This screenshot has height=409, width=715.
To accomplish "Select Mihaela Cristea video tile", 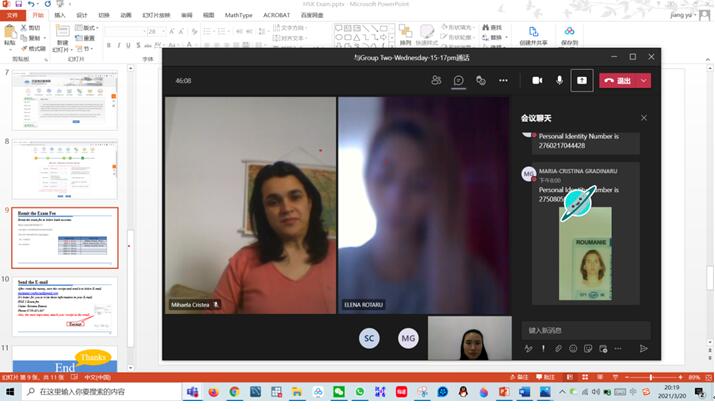I will (250, 205).
